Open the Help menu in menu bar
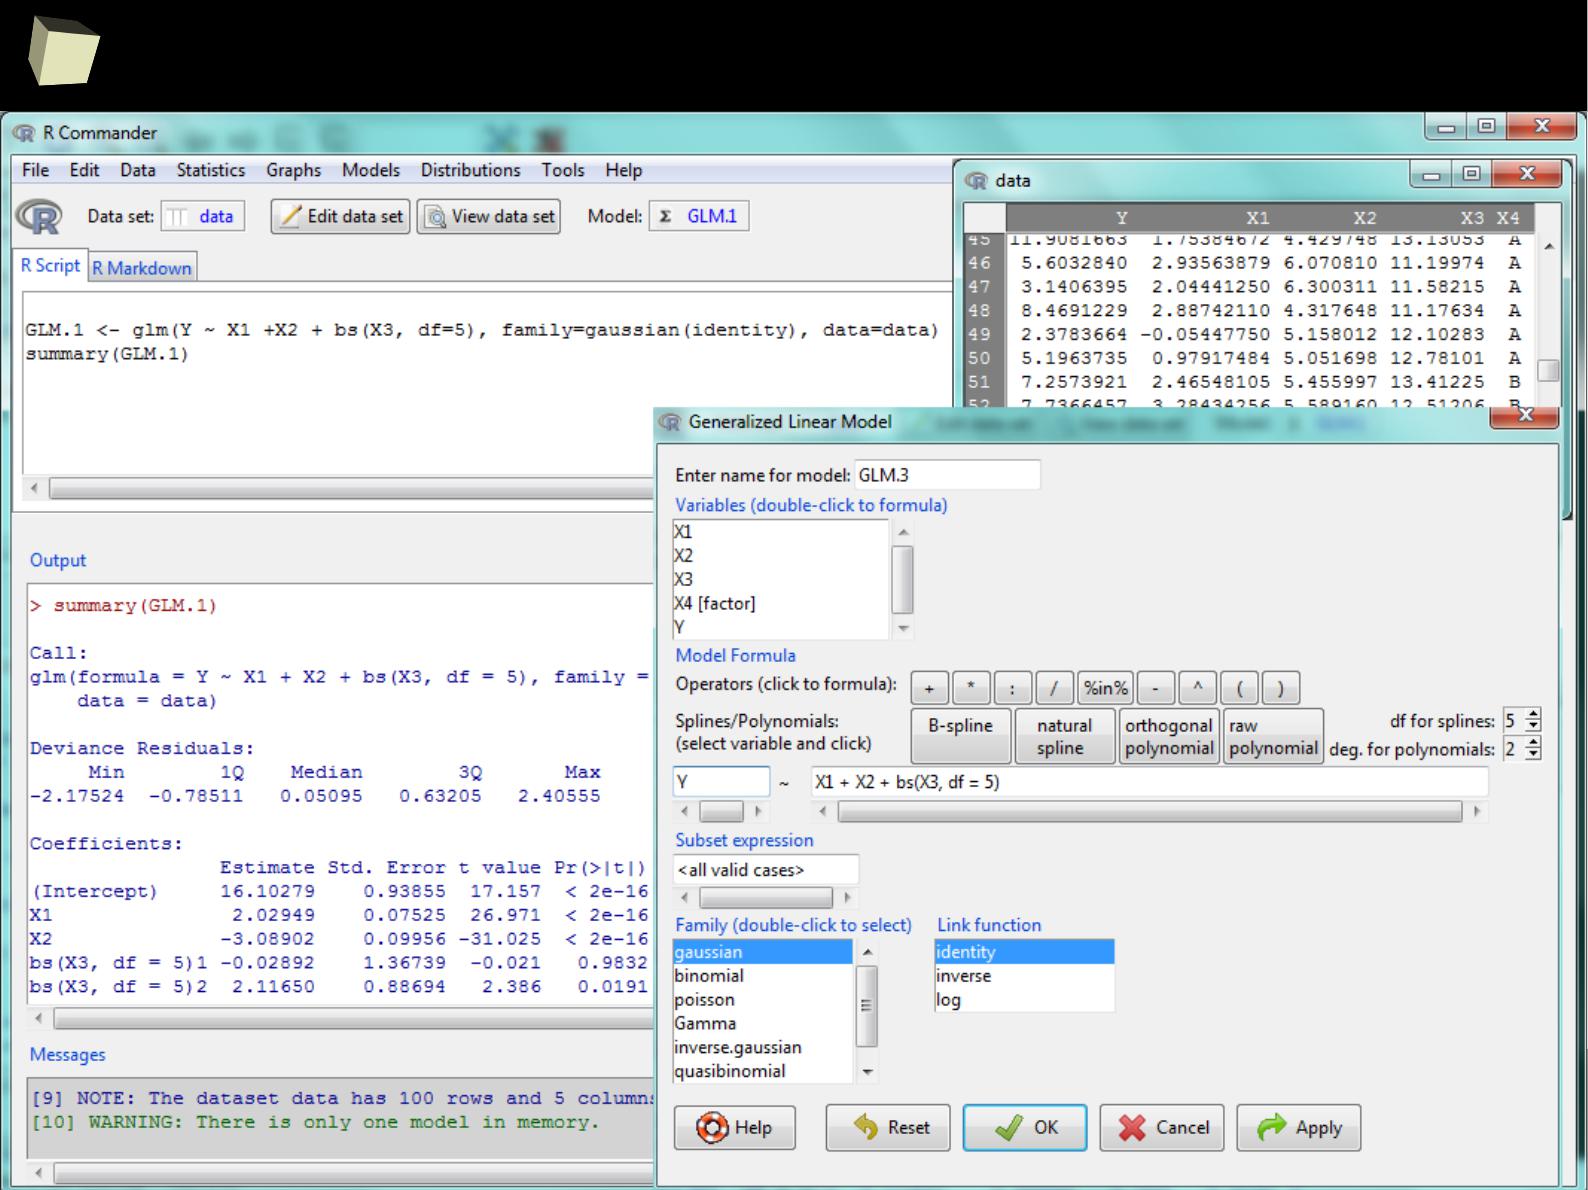The width and height of the screenshot is (1588, 1190). click(623, 170)
